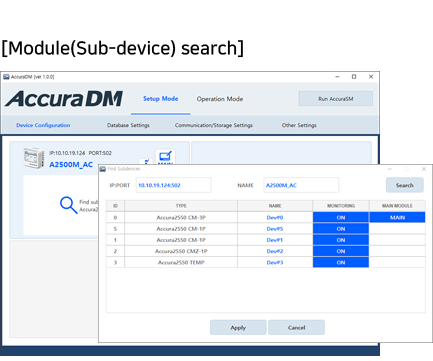The height and width of the screenshot is (361, 433).
Task: Click the A2500M_AC device meter image
Action: point(34,158)
